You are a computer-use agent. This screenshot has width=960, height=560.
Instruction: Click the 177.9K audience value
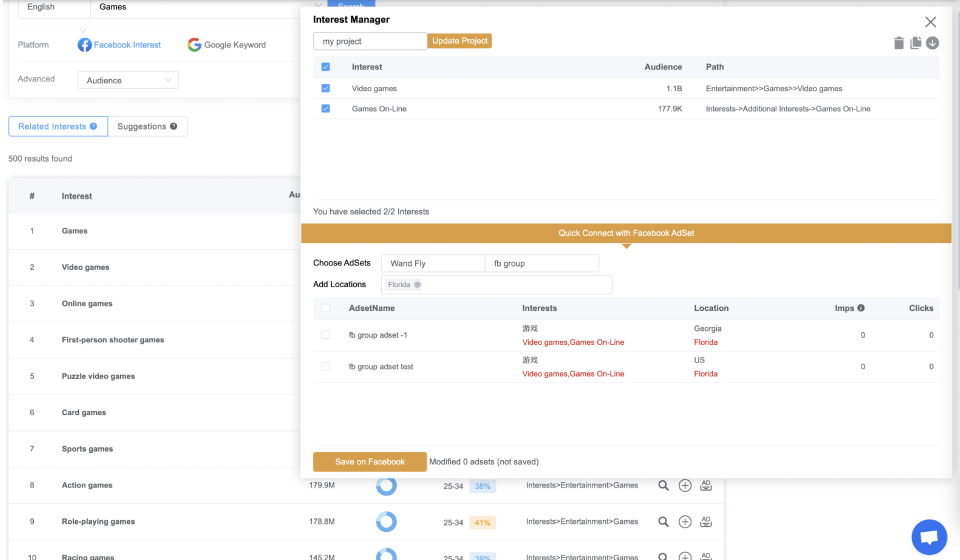tap(670, 109)
